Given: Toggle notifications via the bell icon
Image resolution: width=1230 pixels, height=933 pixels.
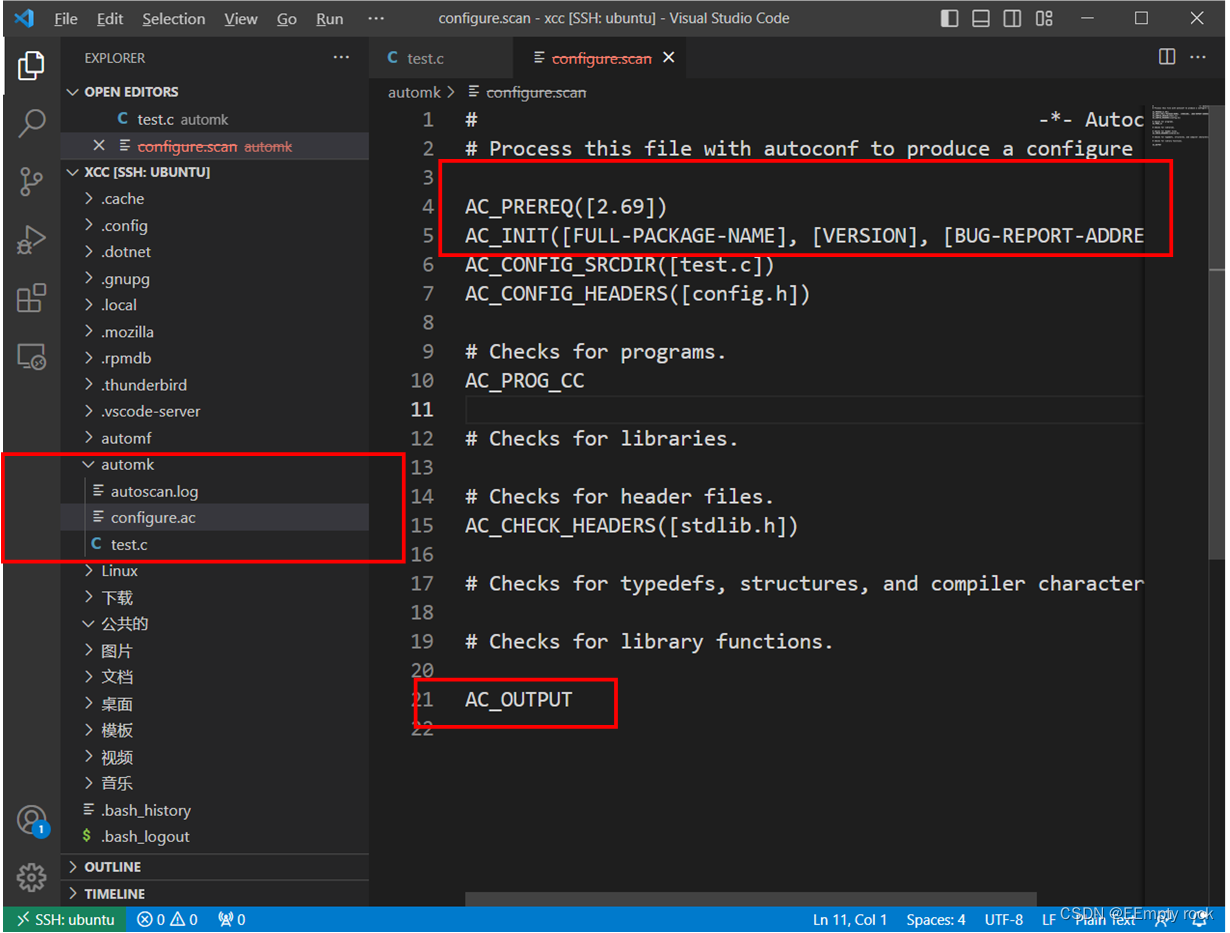Looking at the screenshot, I should click(1201, 919).
